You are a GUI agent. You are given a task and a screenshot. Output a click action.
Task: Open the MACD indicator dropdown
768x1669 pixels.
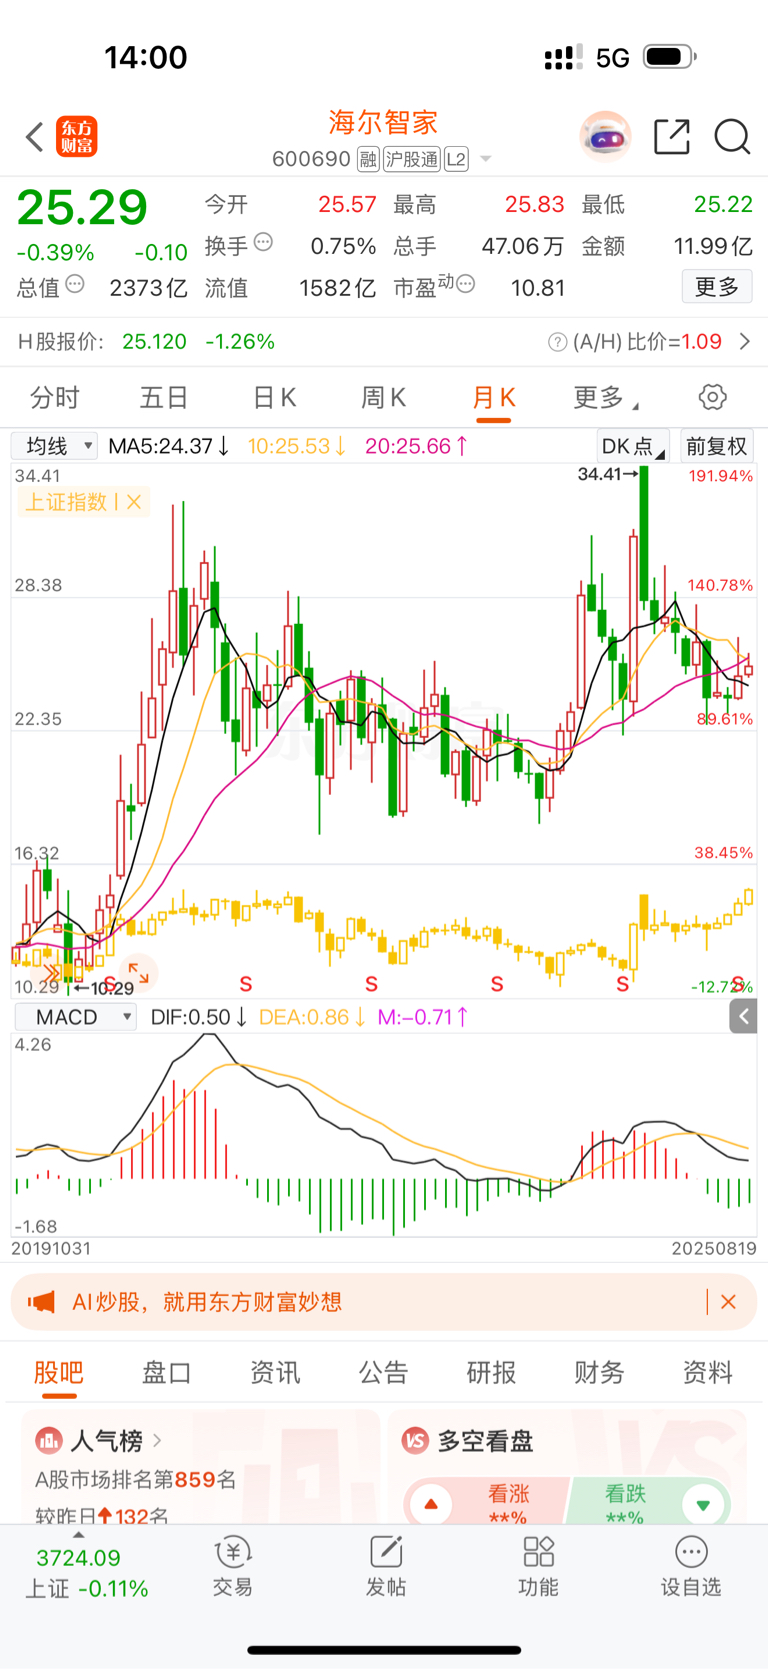pyautogui.click(x=75, y=1017)
